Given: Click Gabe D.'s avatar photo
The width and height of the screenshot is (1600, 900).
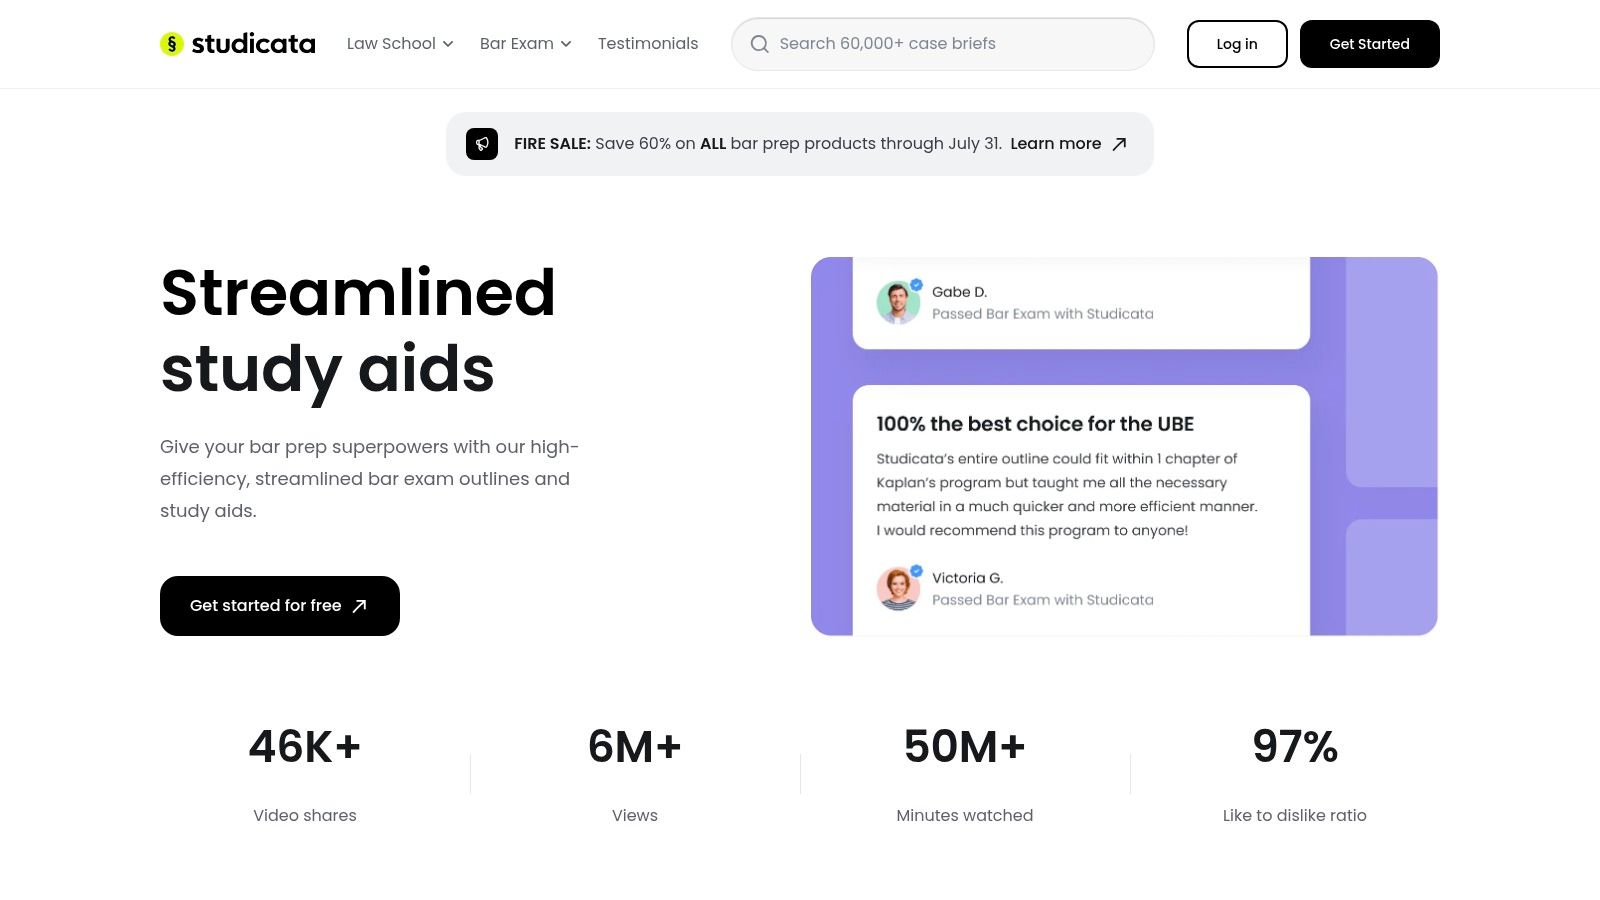Looking at the screenshot, I should (898, 303).
